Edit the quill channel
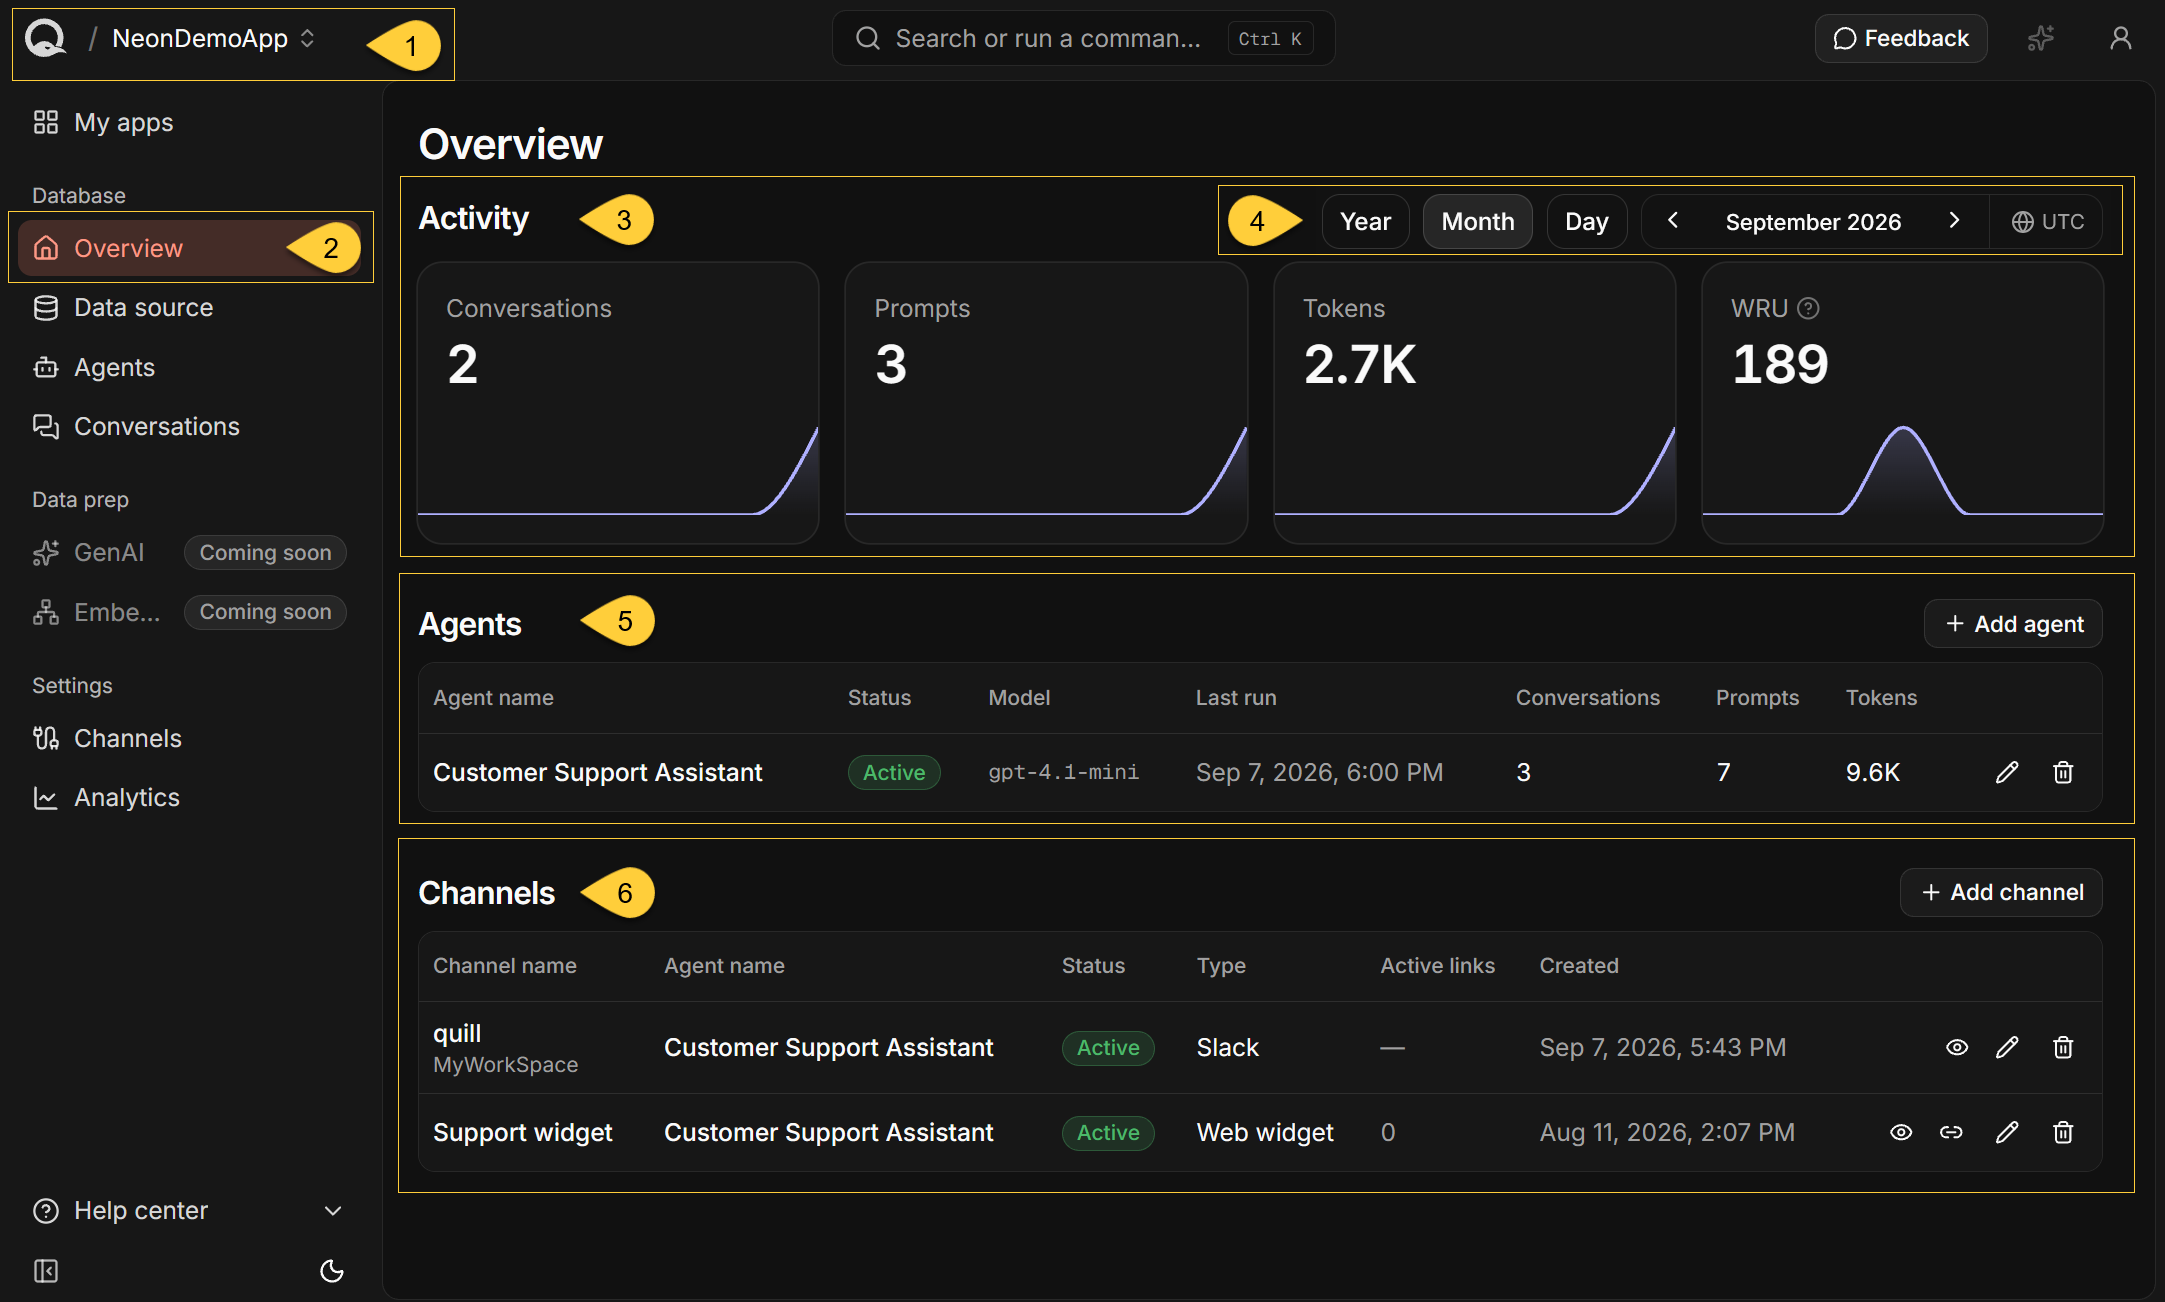2165x1302 pixels. point(2007,1047)
